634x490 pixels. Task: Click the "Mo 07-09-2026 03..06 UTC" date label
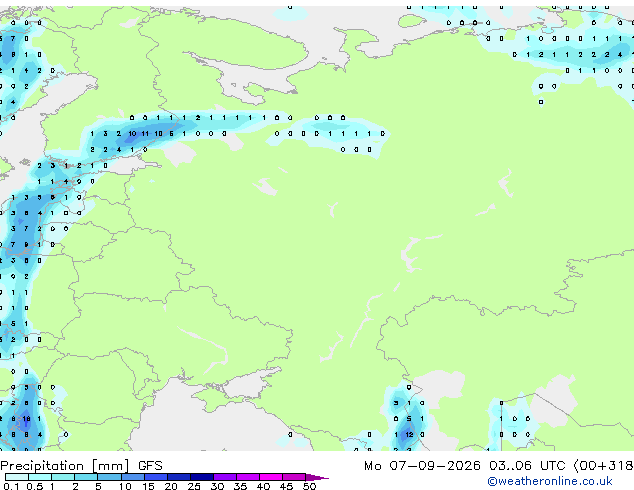[x=465, y=466]
